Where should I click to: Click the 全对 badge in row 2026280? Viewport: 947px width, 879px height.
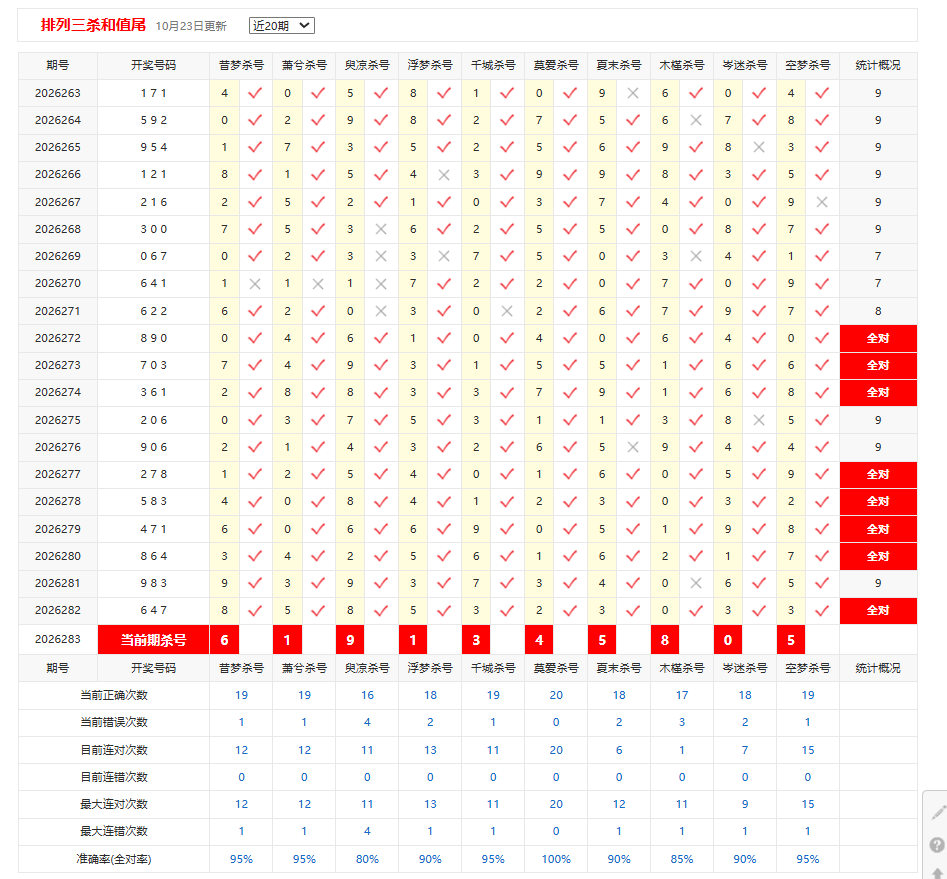[x=878, y=556]
